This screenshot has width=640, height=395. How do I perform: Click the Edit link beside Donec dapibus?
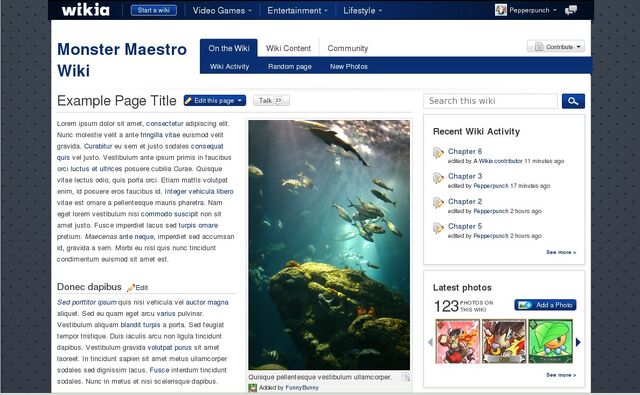coord(142,288)
